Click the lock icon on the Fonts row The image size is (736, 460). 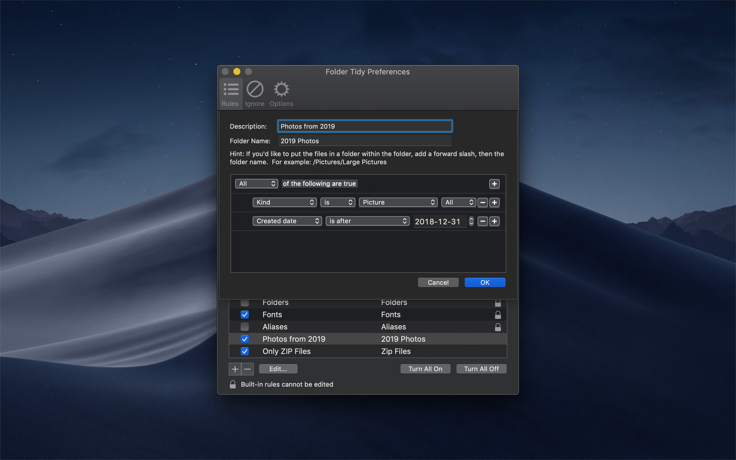[x=498, y=315]
